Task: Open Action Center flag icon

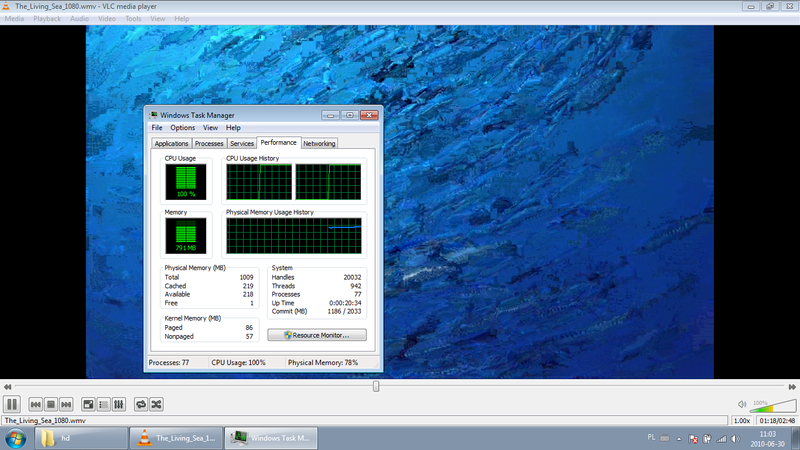Action: (693, 439)
